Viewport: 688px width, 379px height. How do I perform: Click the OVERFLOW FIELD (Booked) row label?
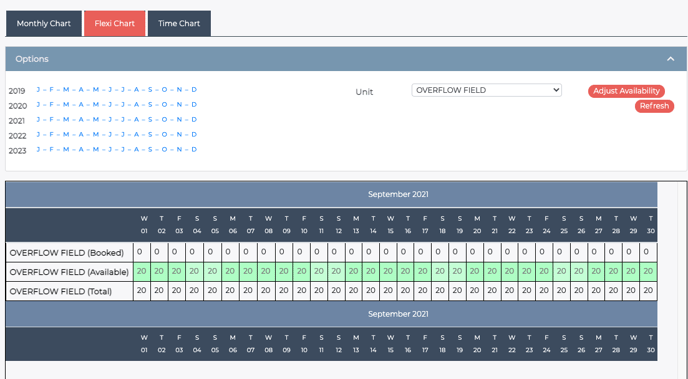pos(67,253)
